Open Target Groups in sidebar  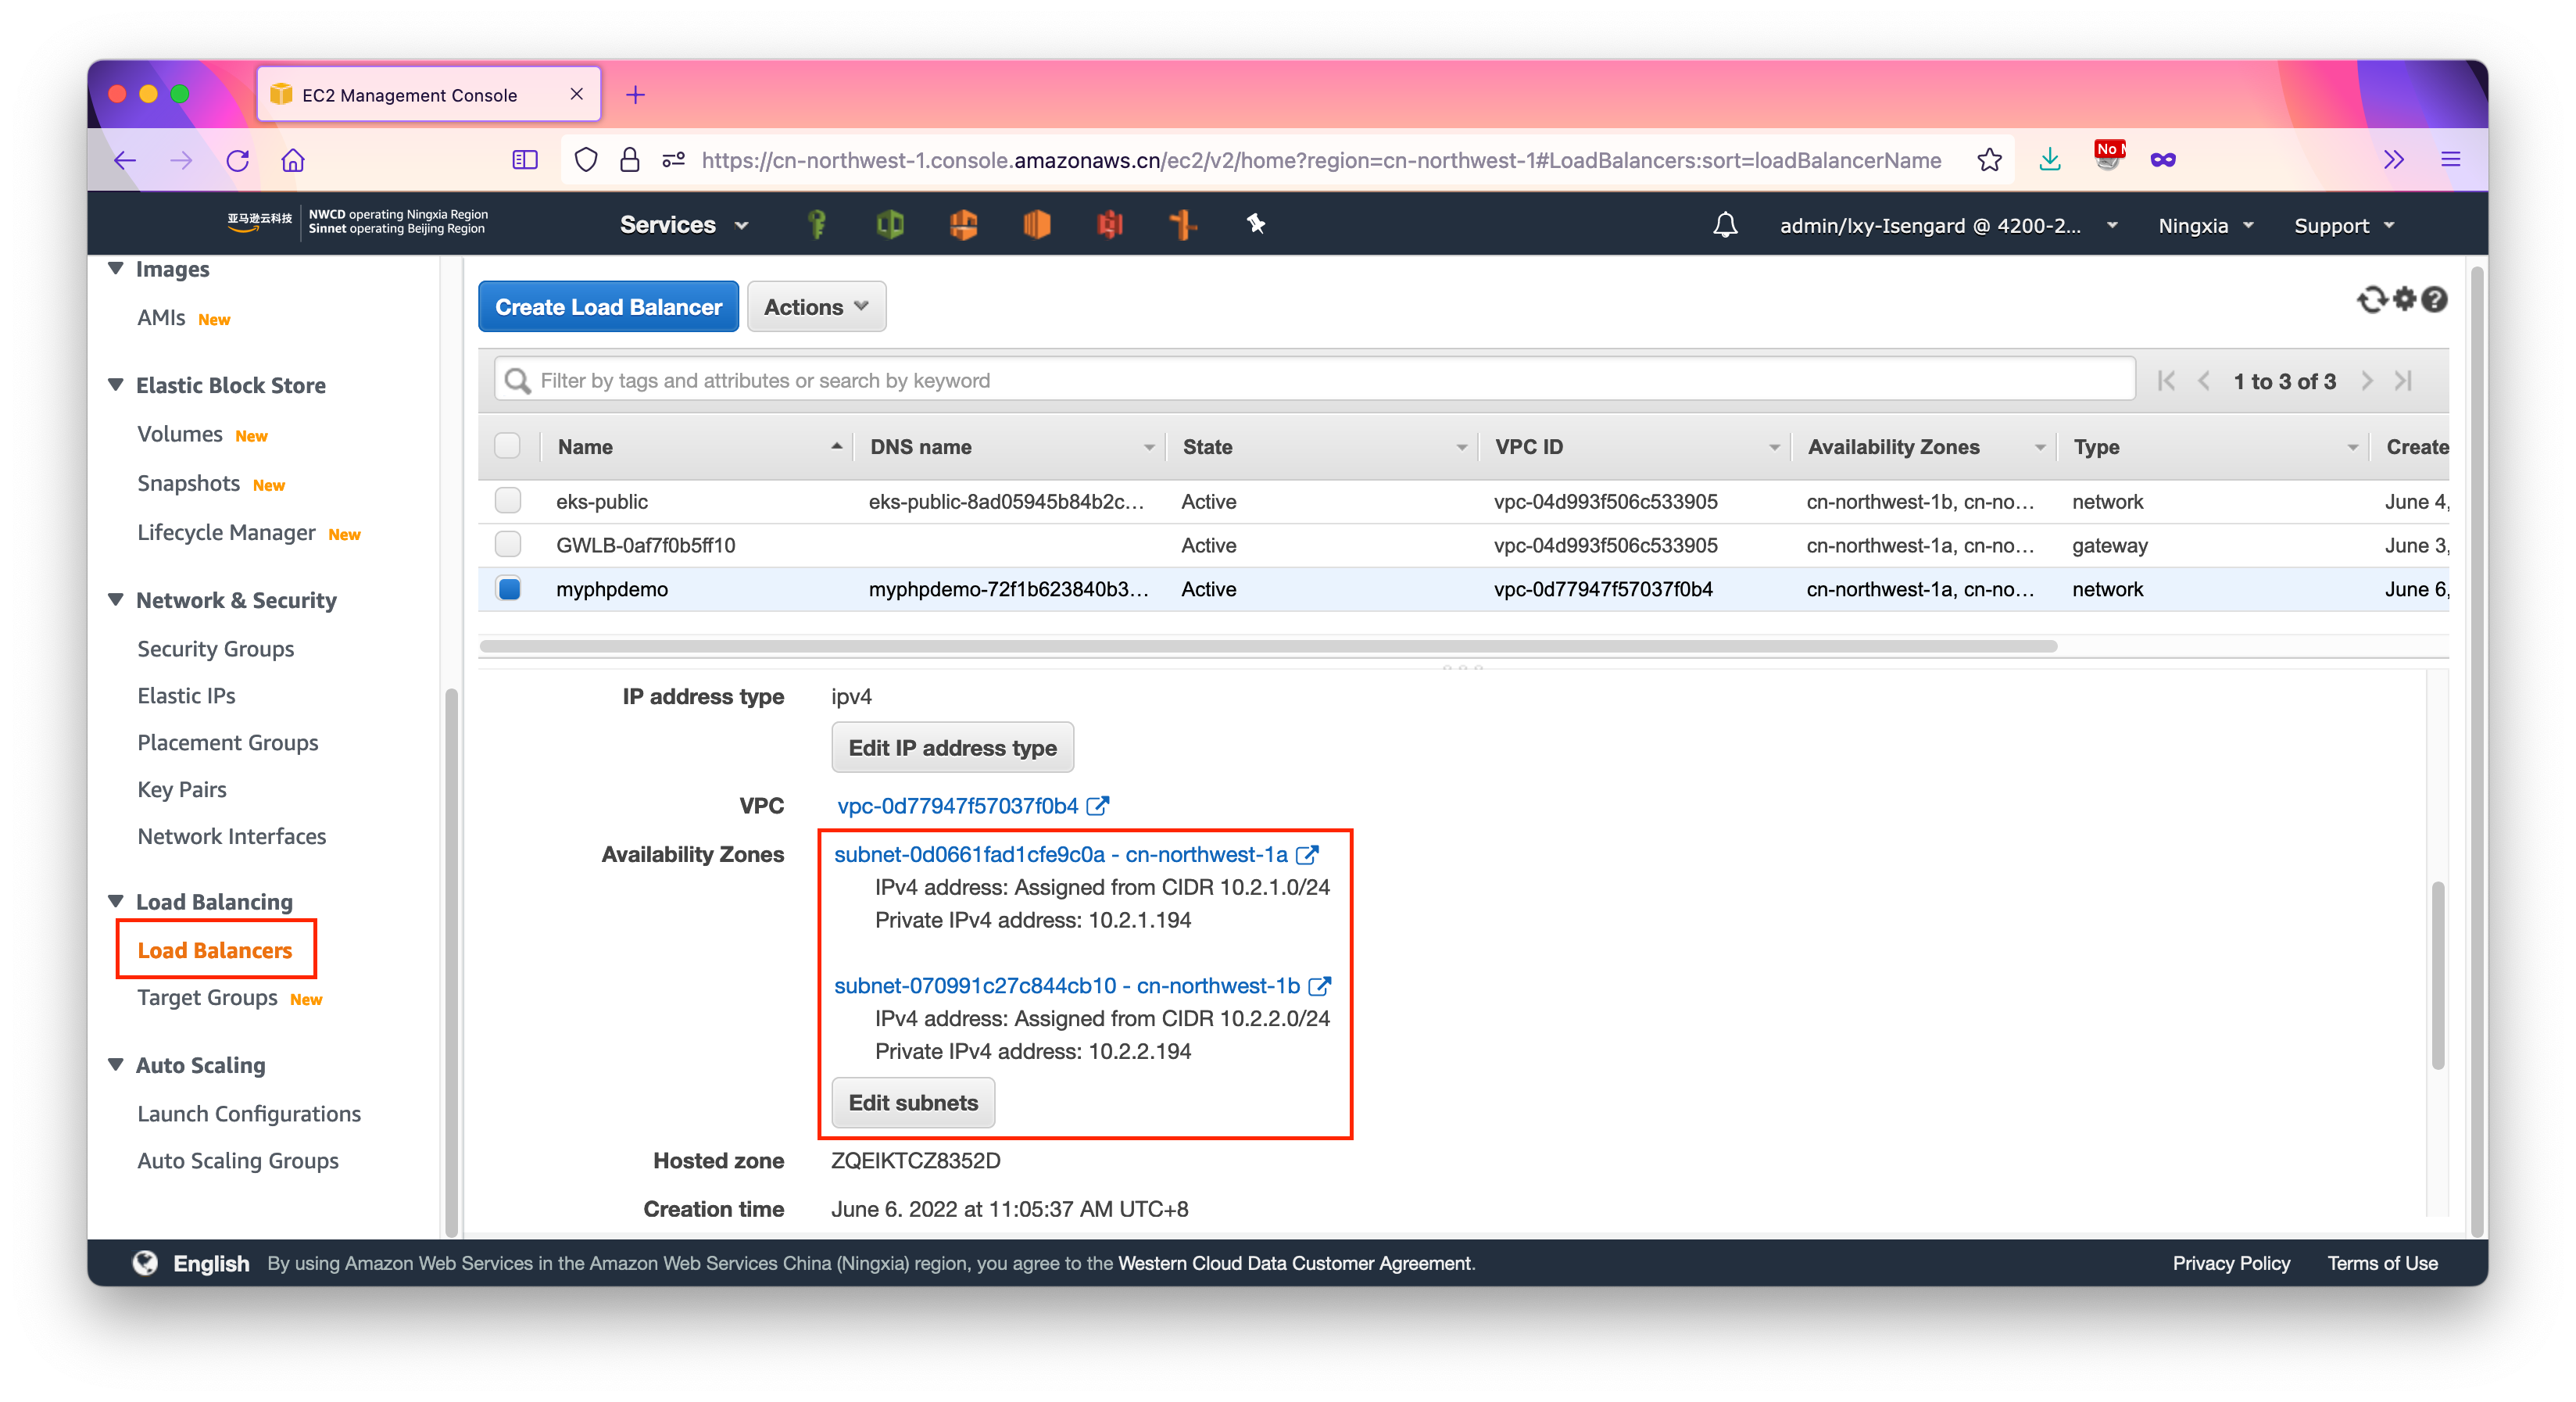tap(207, 997)
